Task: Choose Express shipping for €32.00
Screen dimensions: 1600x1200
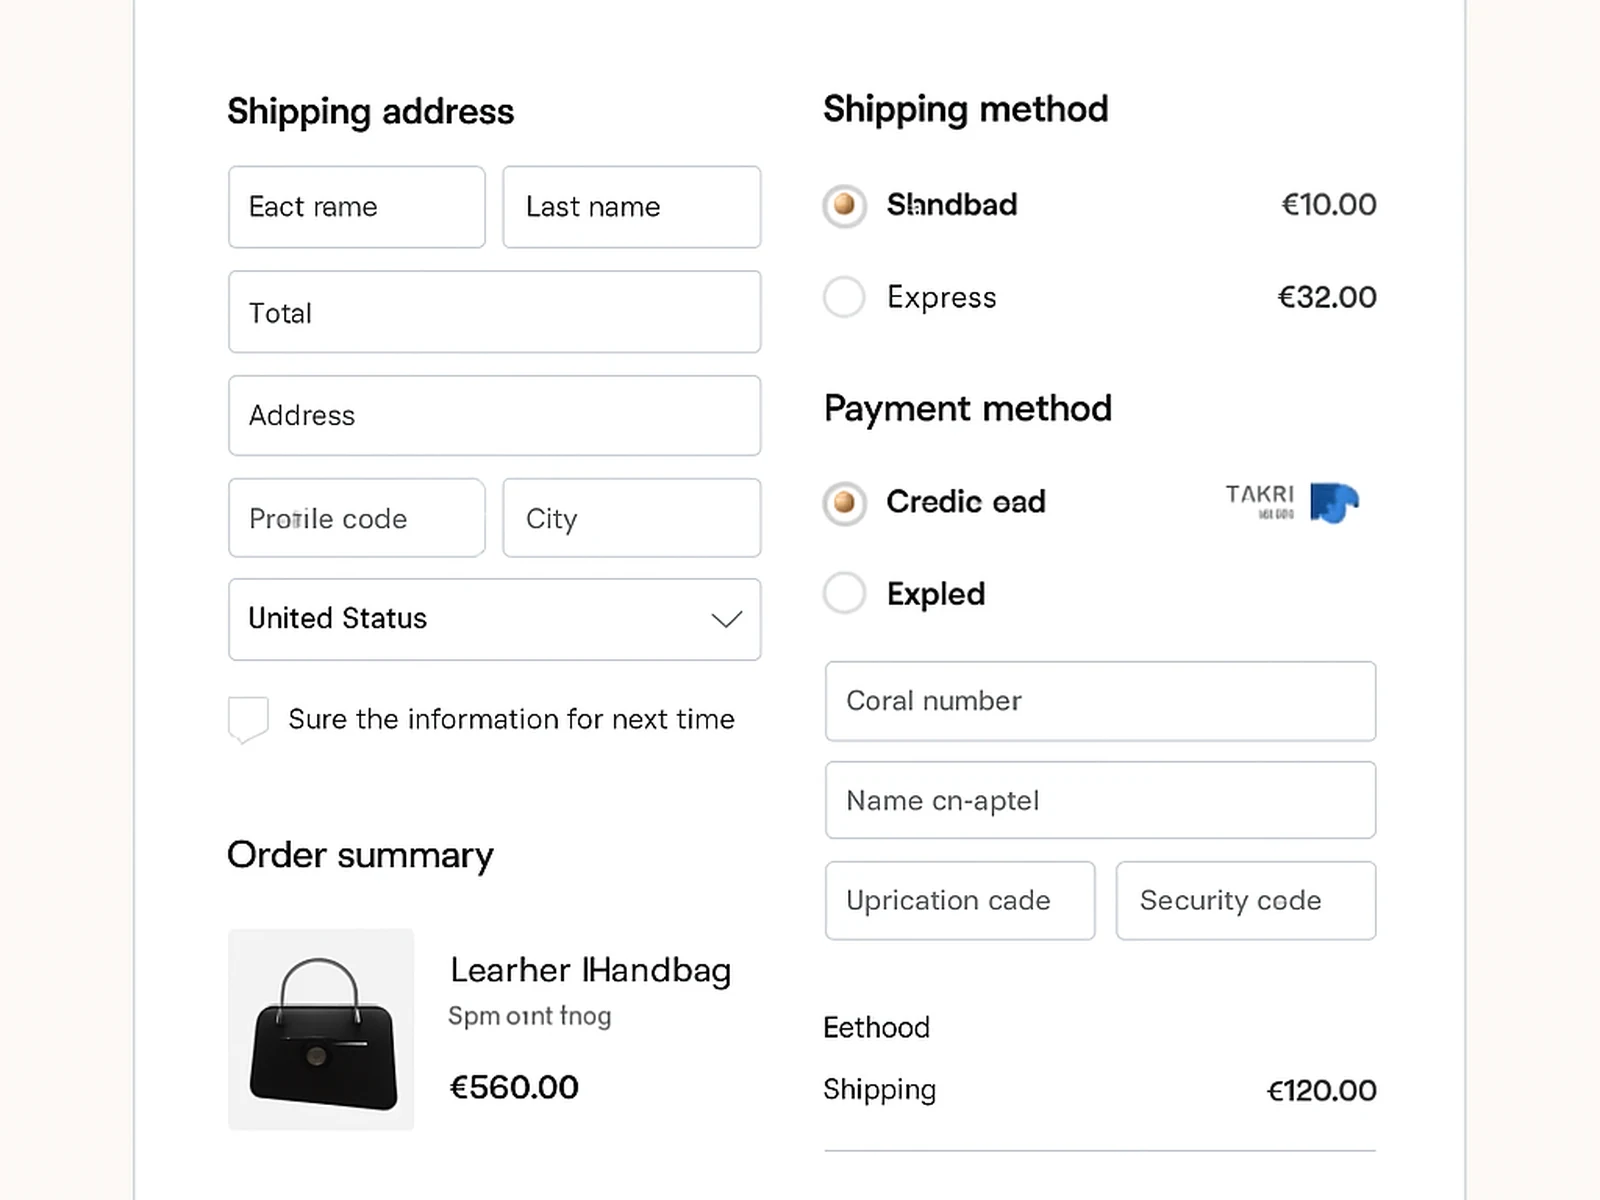Action: pos(844,297)
